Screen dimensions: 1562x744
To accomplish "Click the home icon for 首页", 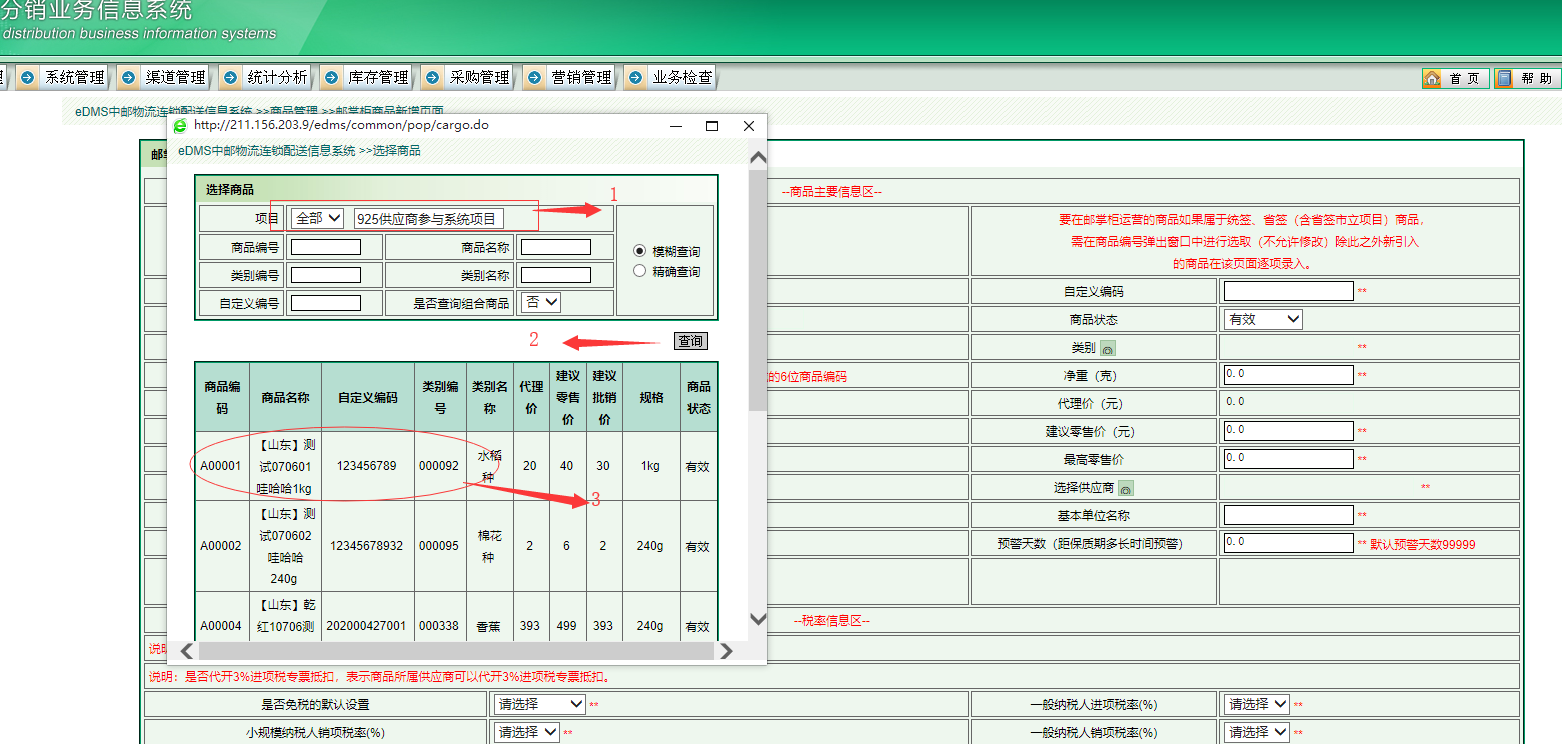I will pyautogui.click(x=1433, y=78).
